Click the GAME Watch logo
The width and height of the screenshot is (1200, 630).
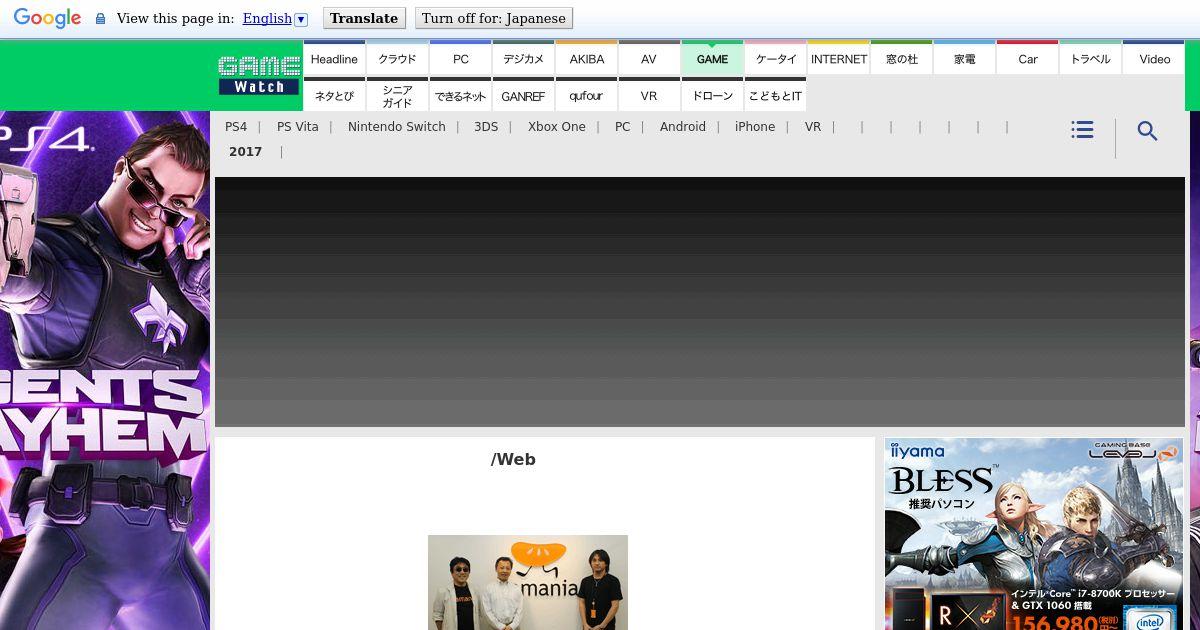259,75
